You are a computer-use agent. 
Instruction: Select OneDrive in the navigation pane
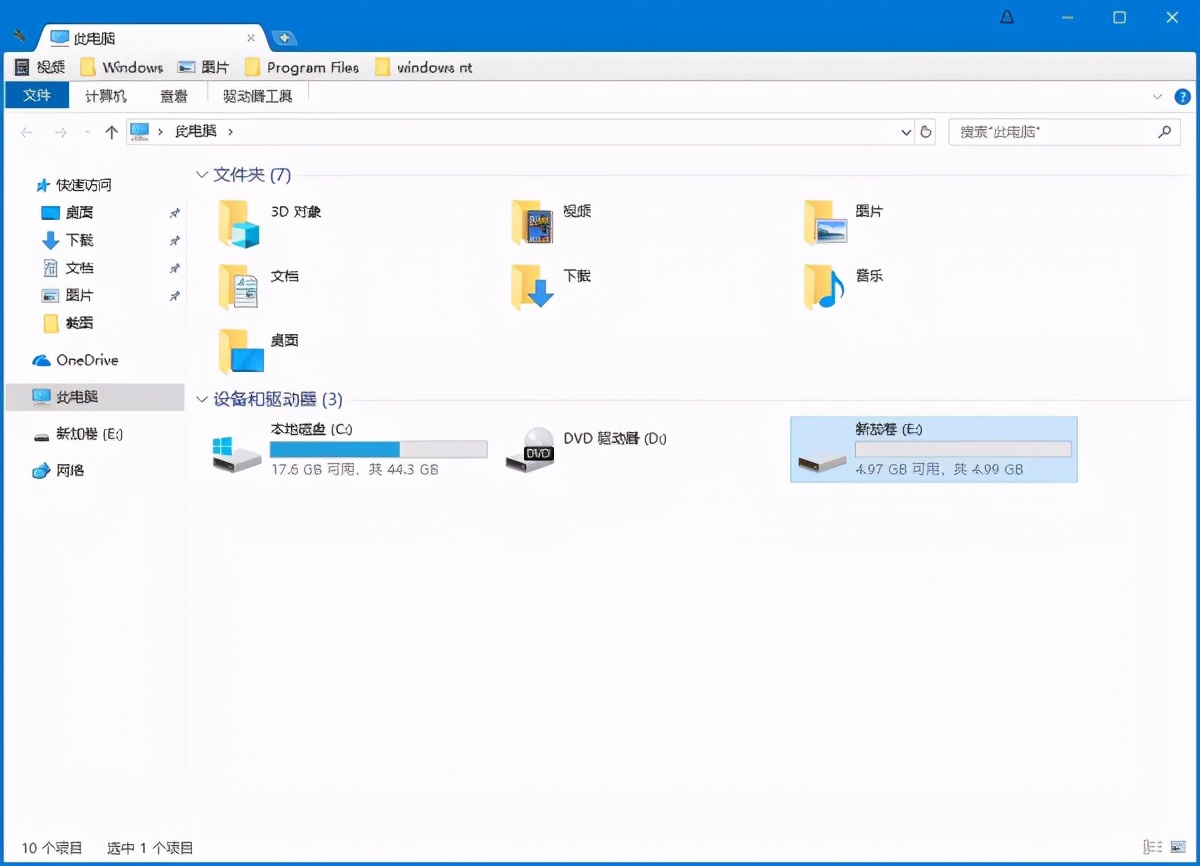tap(86, 360)
